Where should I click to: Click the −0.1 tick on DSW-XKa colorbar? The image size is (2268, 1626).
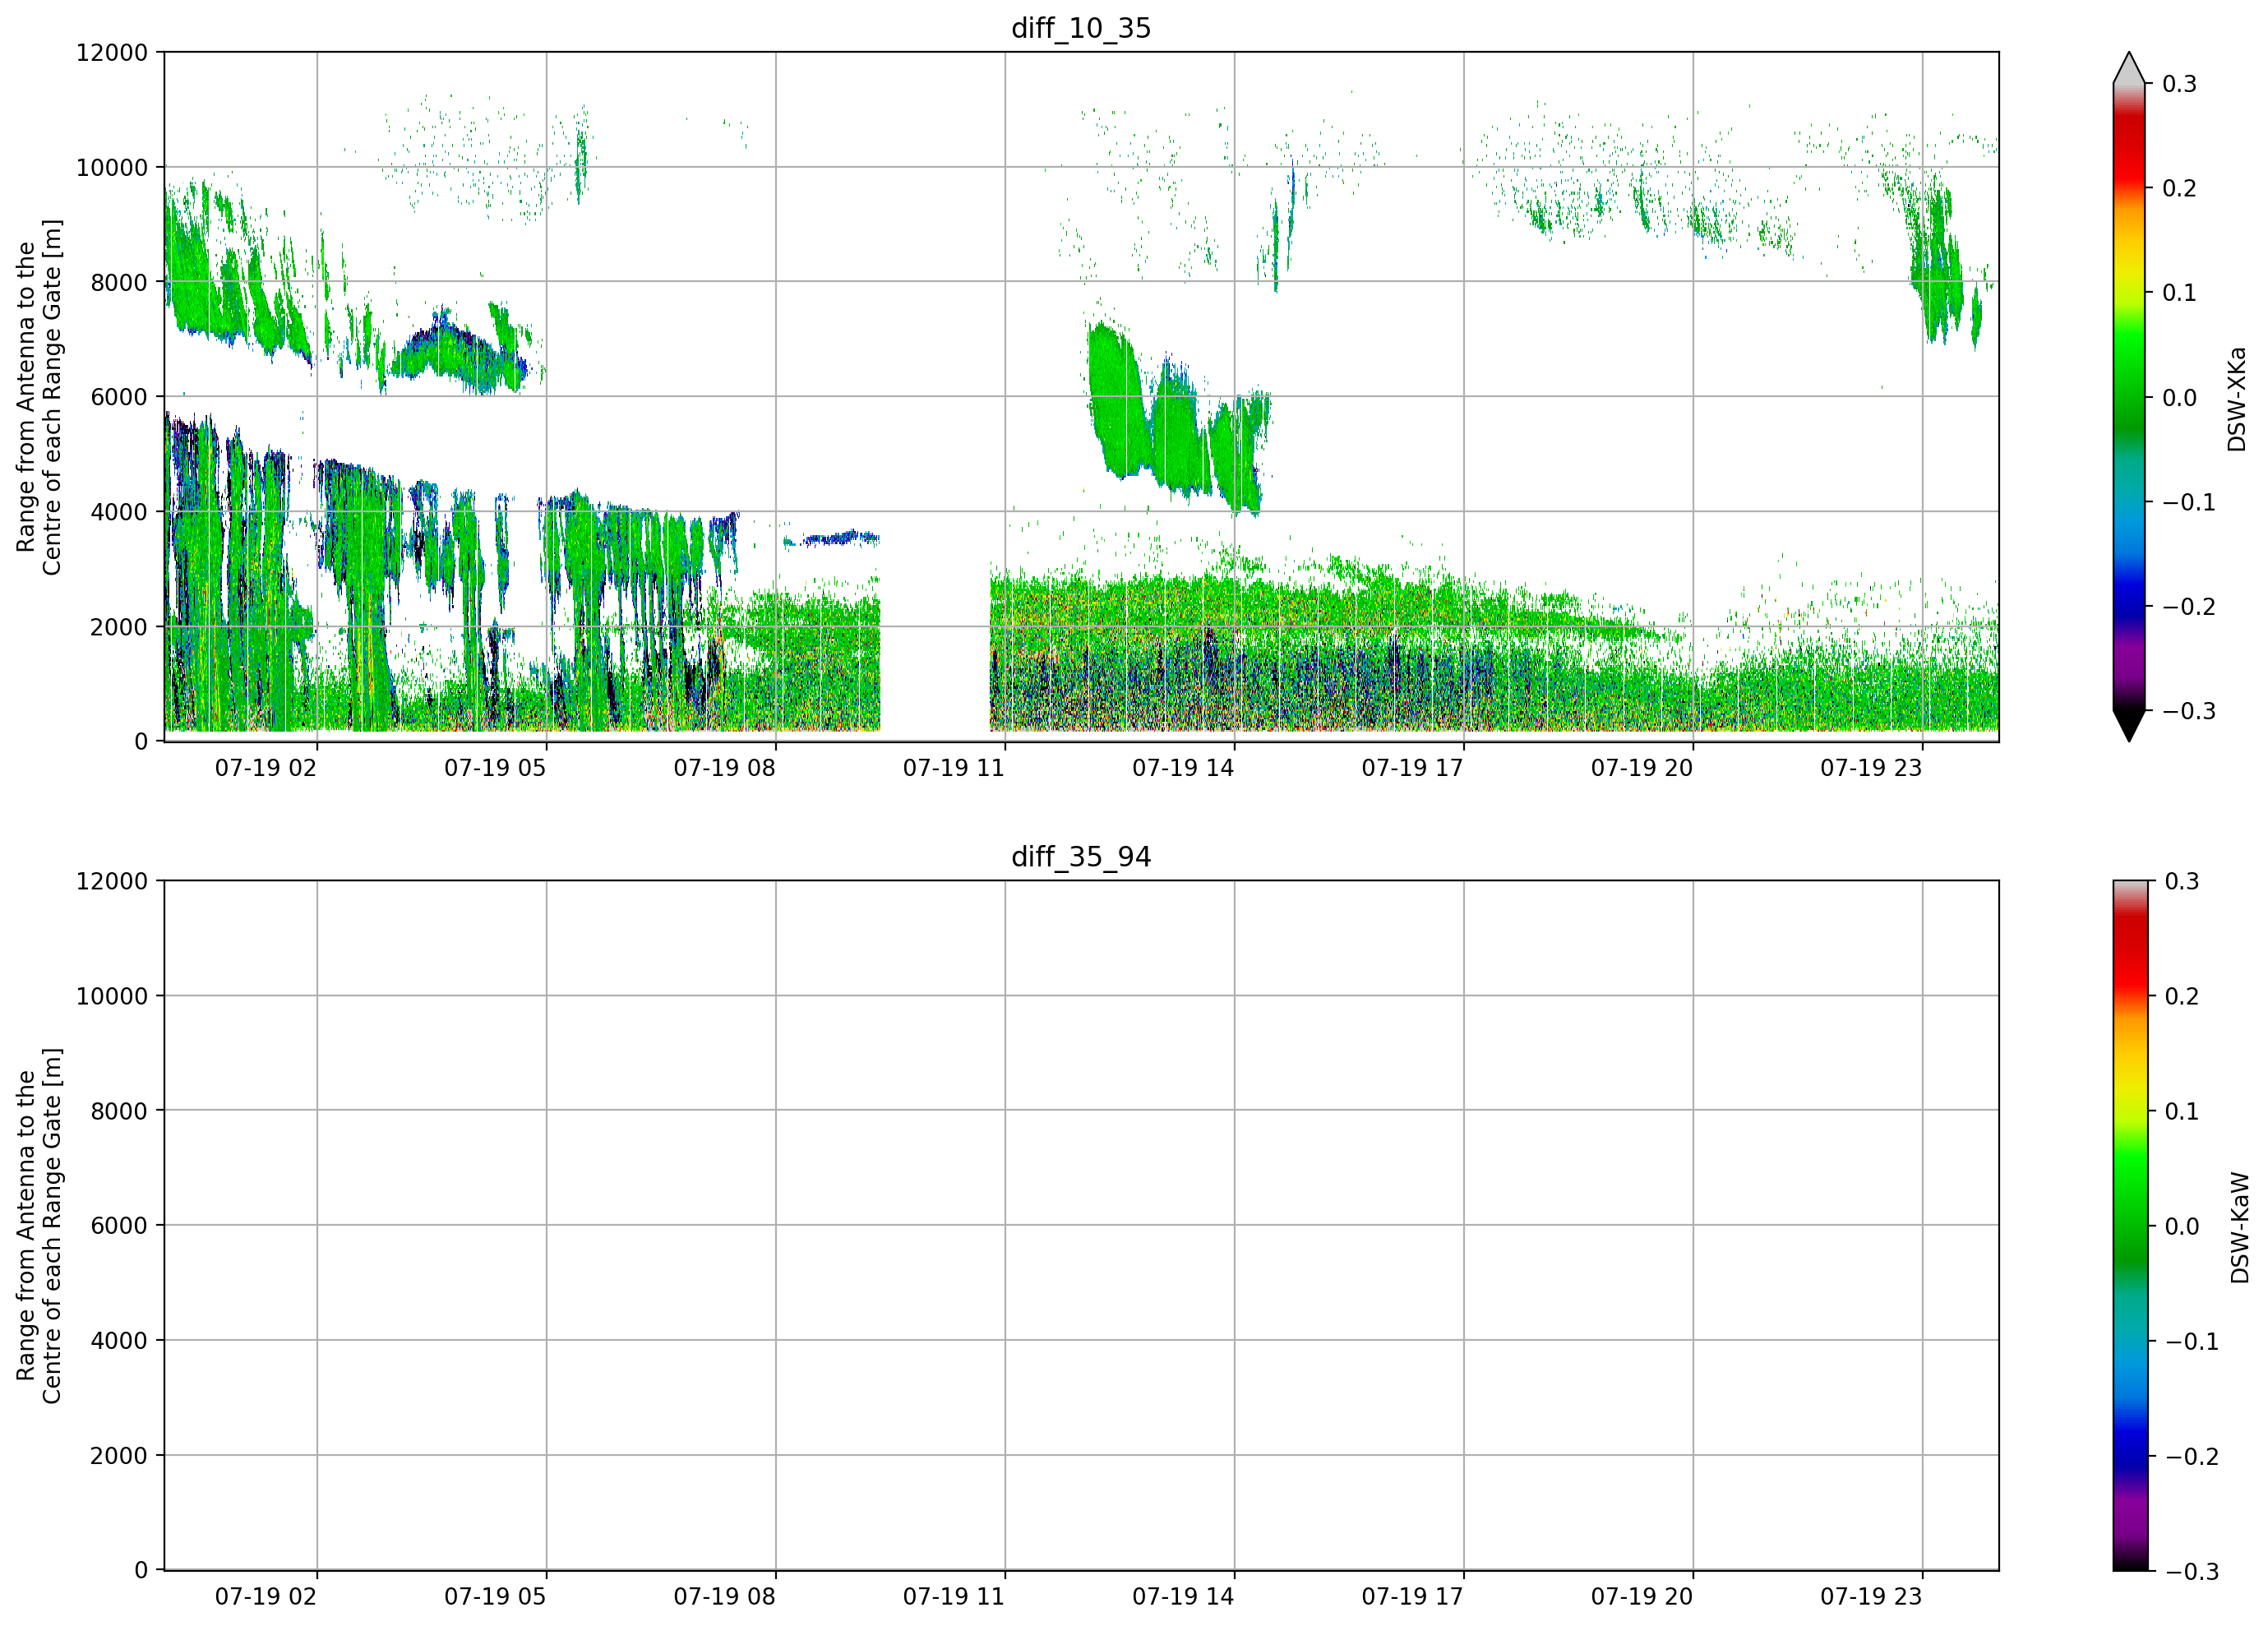click(2189, 502)
